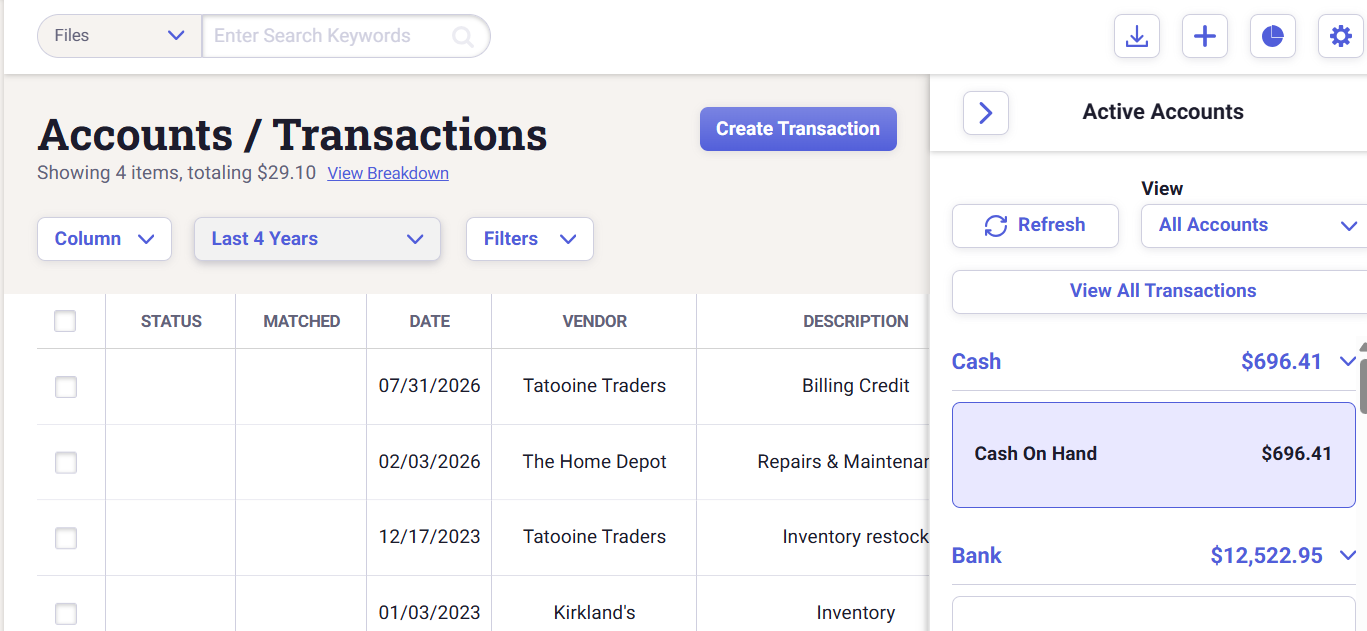Screen dimensions: 1367x631
Task: Tick the select-all checkbox in table header
Action: 65,321
